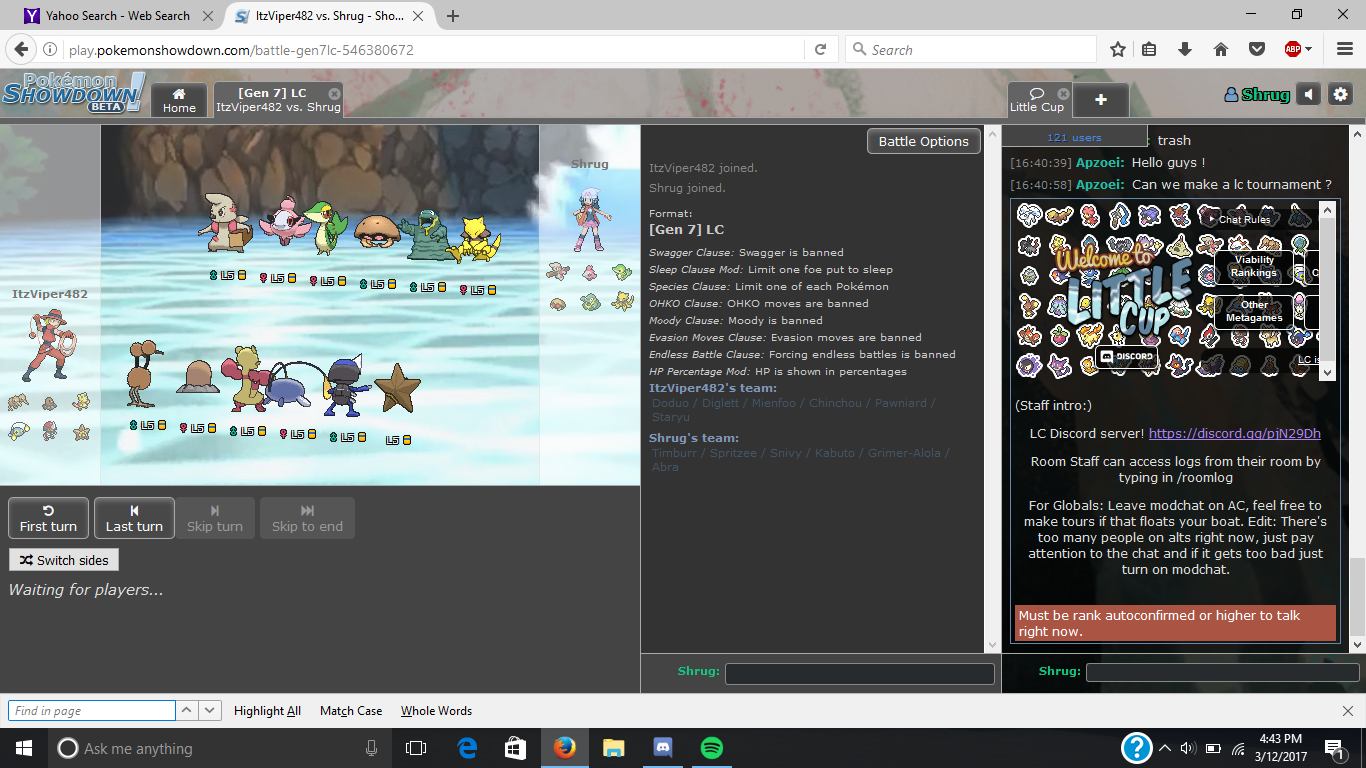Open Spotify from the taskbar
This screenshot has height=768, width=1366.
pyautogui.click(x=711, y=748)
